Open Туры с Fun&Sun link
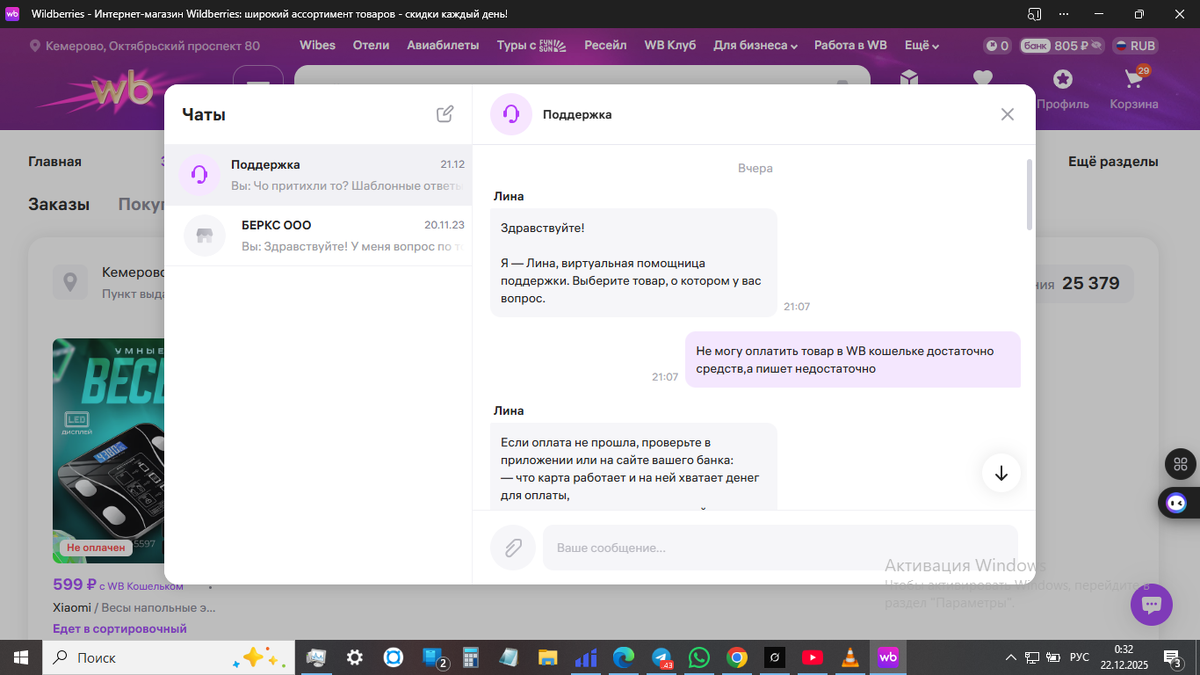Viewport: 1200px width, 675px height. pos(531,46)
